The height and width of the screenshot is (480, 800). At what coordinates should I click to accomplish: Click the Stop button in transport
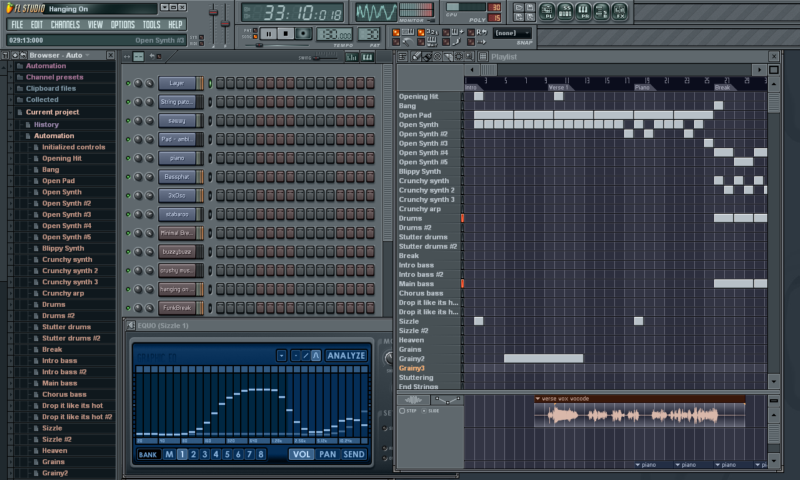pos(286,34)
